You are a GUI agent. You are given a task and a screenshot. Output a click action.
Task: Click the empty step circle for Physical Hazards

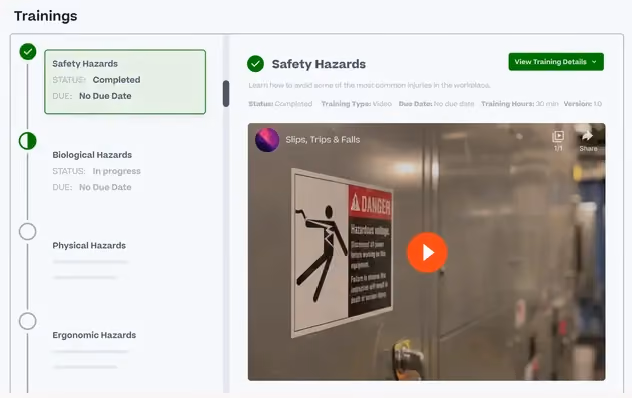tap(28, 231)
